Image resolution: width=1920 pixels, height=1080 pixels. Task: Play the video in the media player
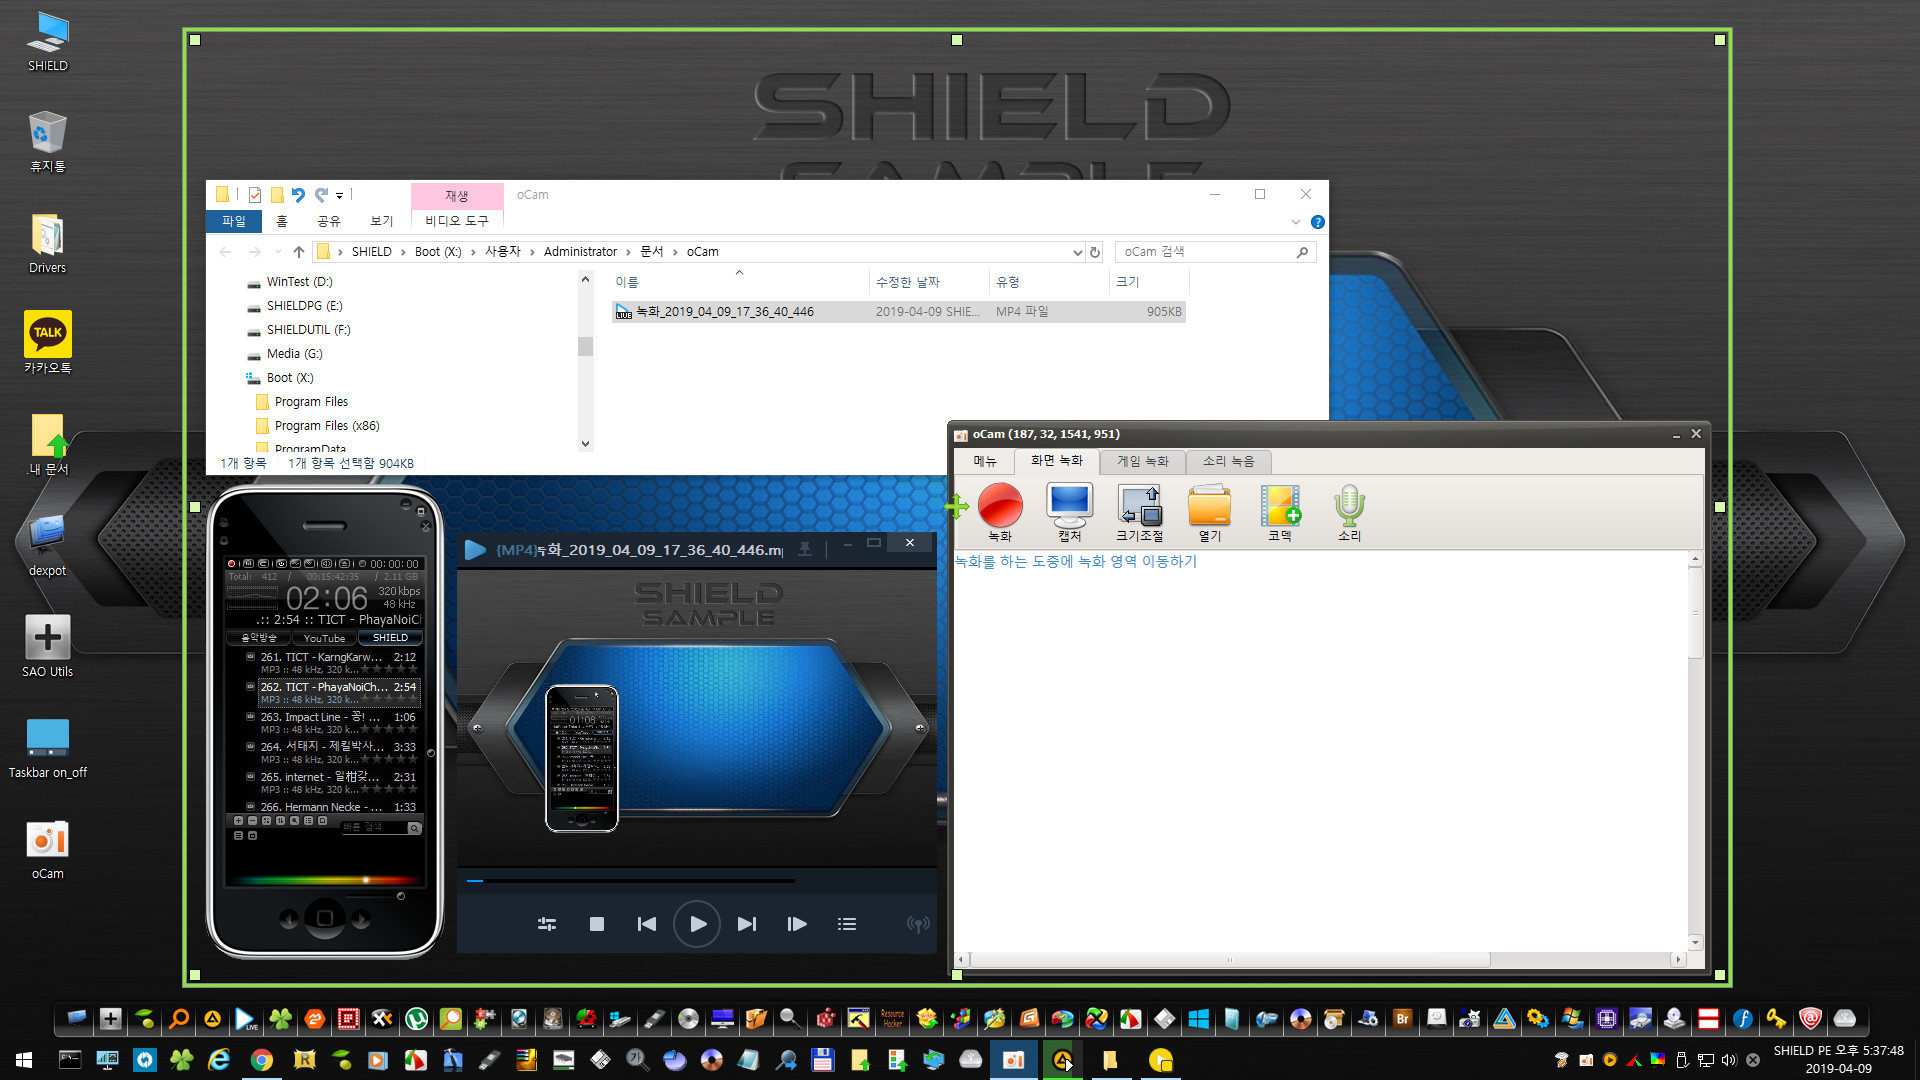[697, 924]
